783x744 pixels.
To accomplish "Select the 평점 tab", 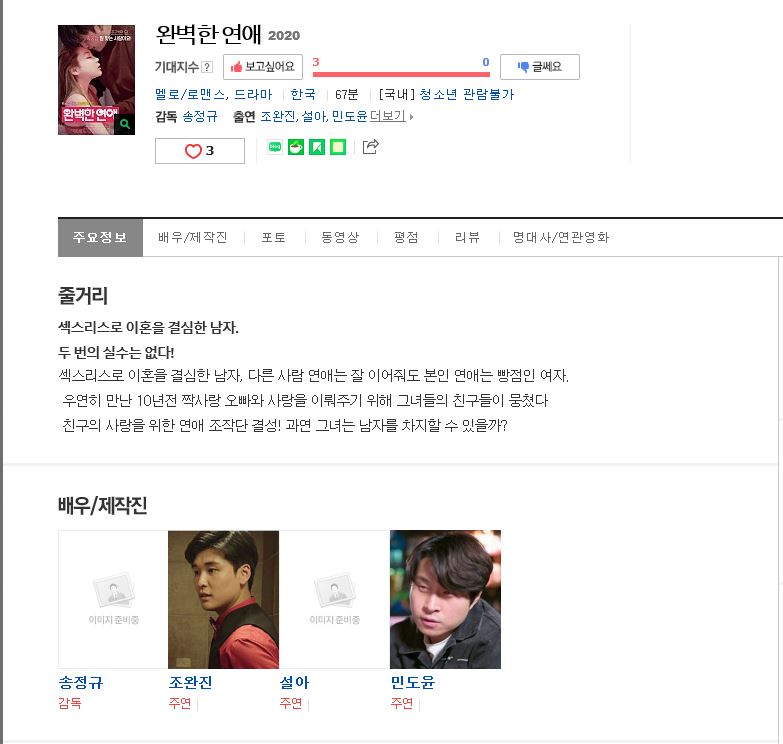I will pyautogui.click(x=406, y=238).
